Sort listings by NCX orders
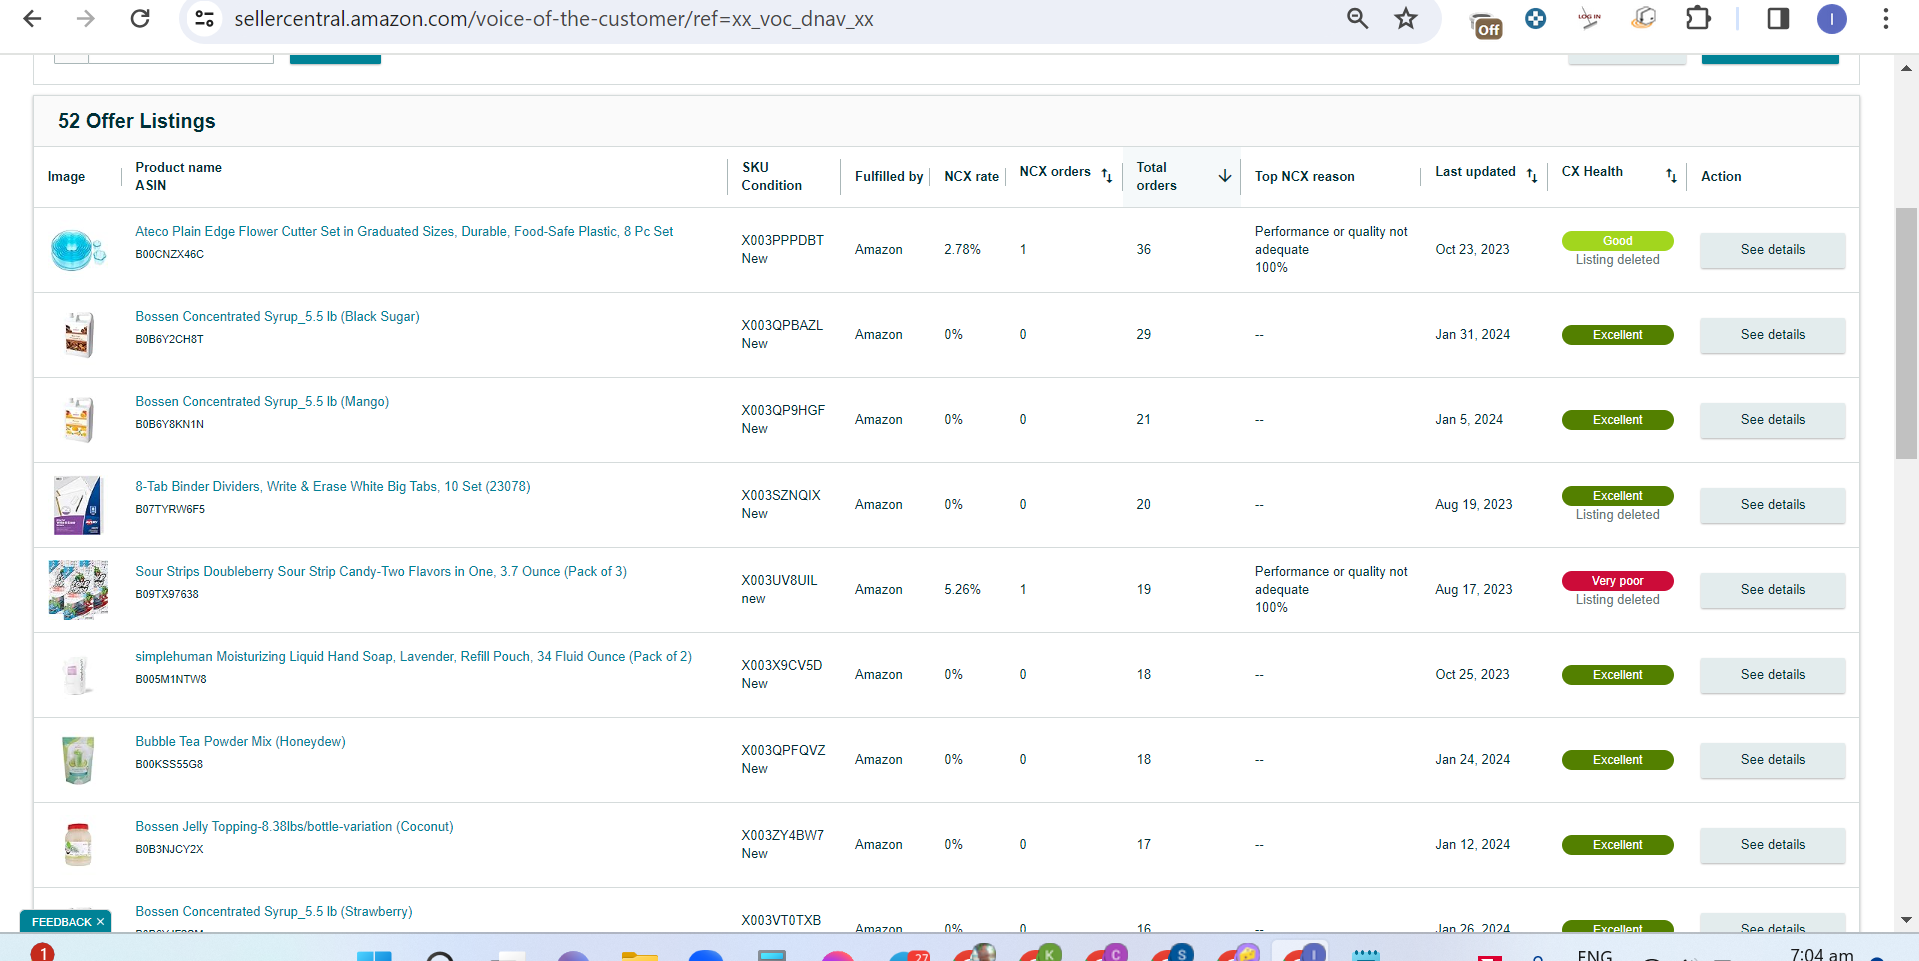The width and height of the screenshot is (1919, 961). 1107,175
